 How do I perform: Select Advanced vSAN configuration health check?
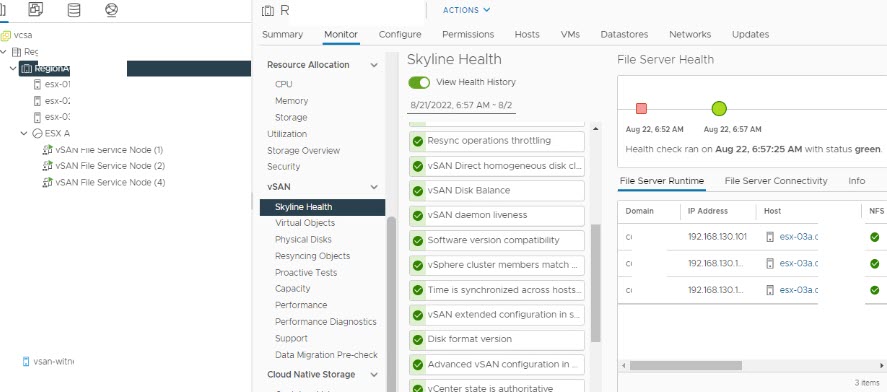(x=497, y=364)
